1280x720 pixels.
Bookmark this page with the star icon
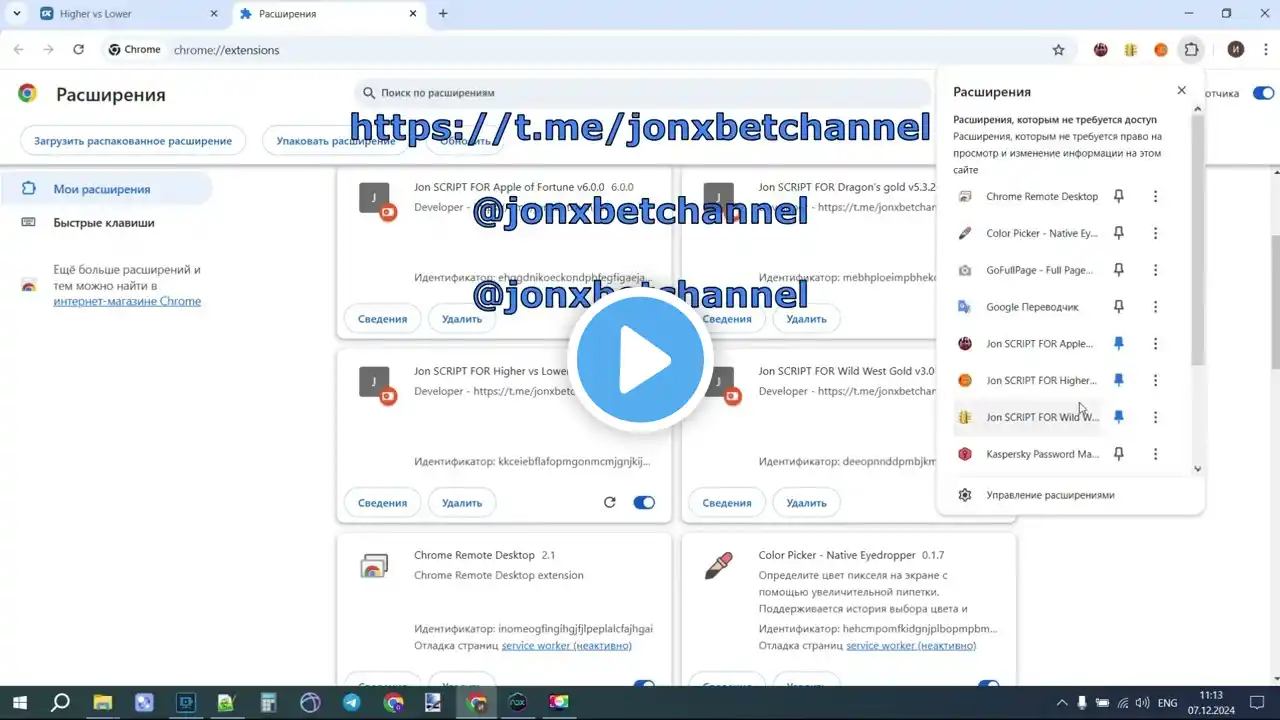point(1058,49)
